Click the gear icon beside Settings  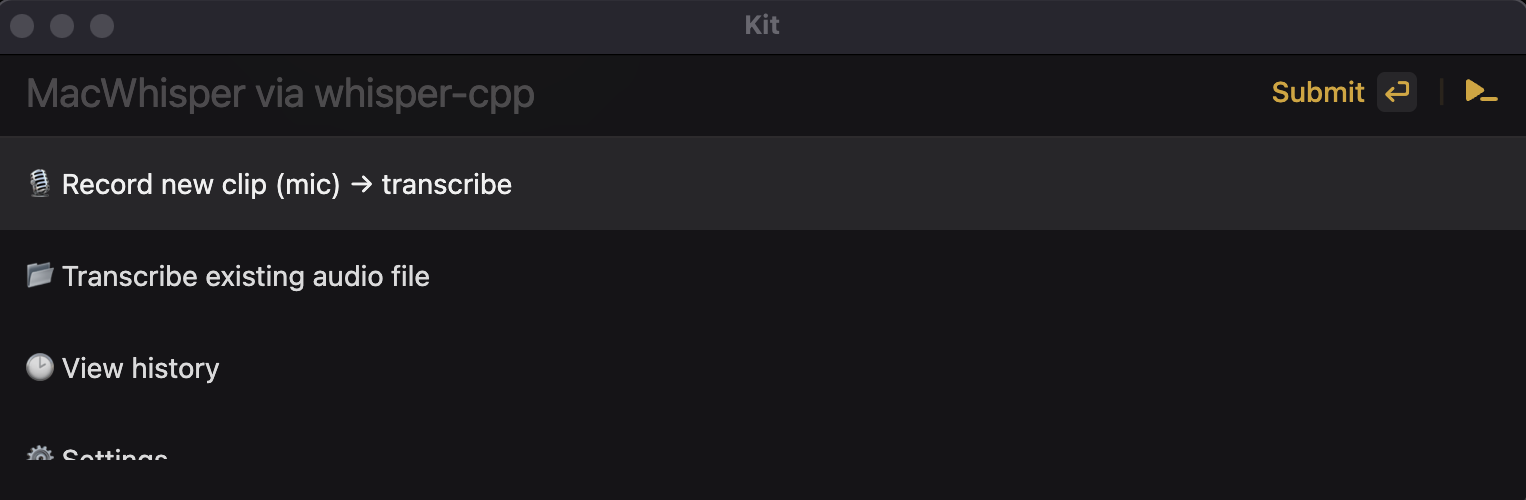point(40,455)
